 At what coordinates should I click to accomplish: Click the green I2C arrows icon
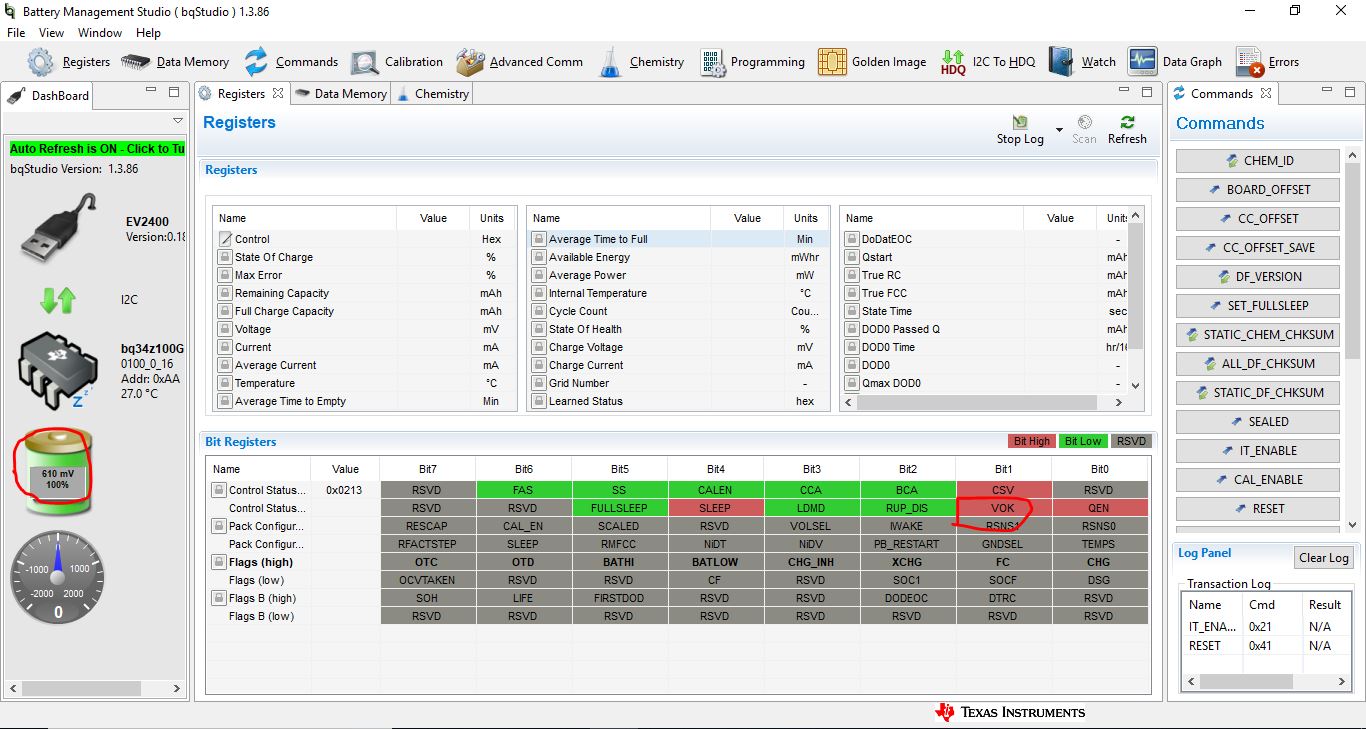(58, 299)
